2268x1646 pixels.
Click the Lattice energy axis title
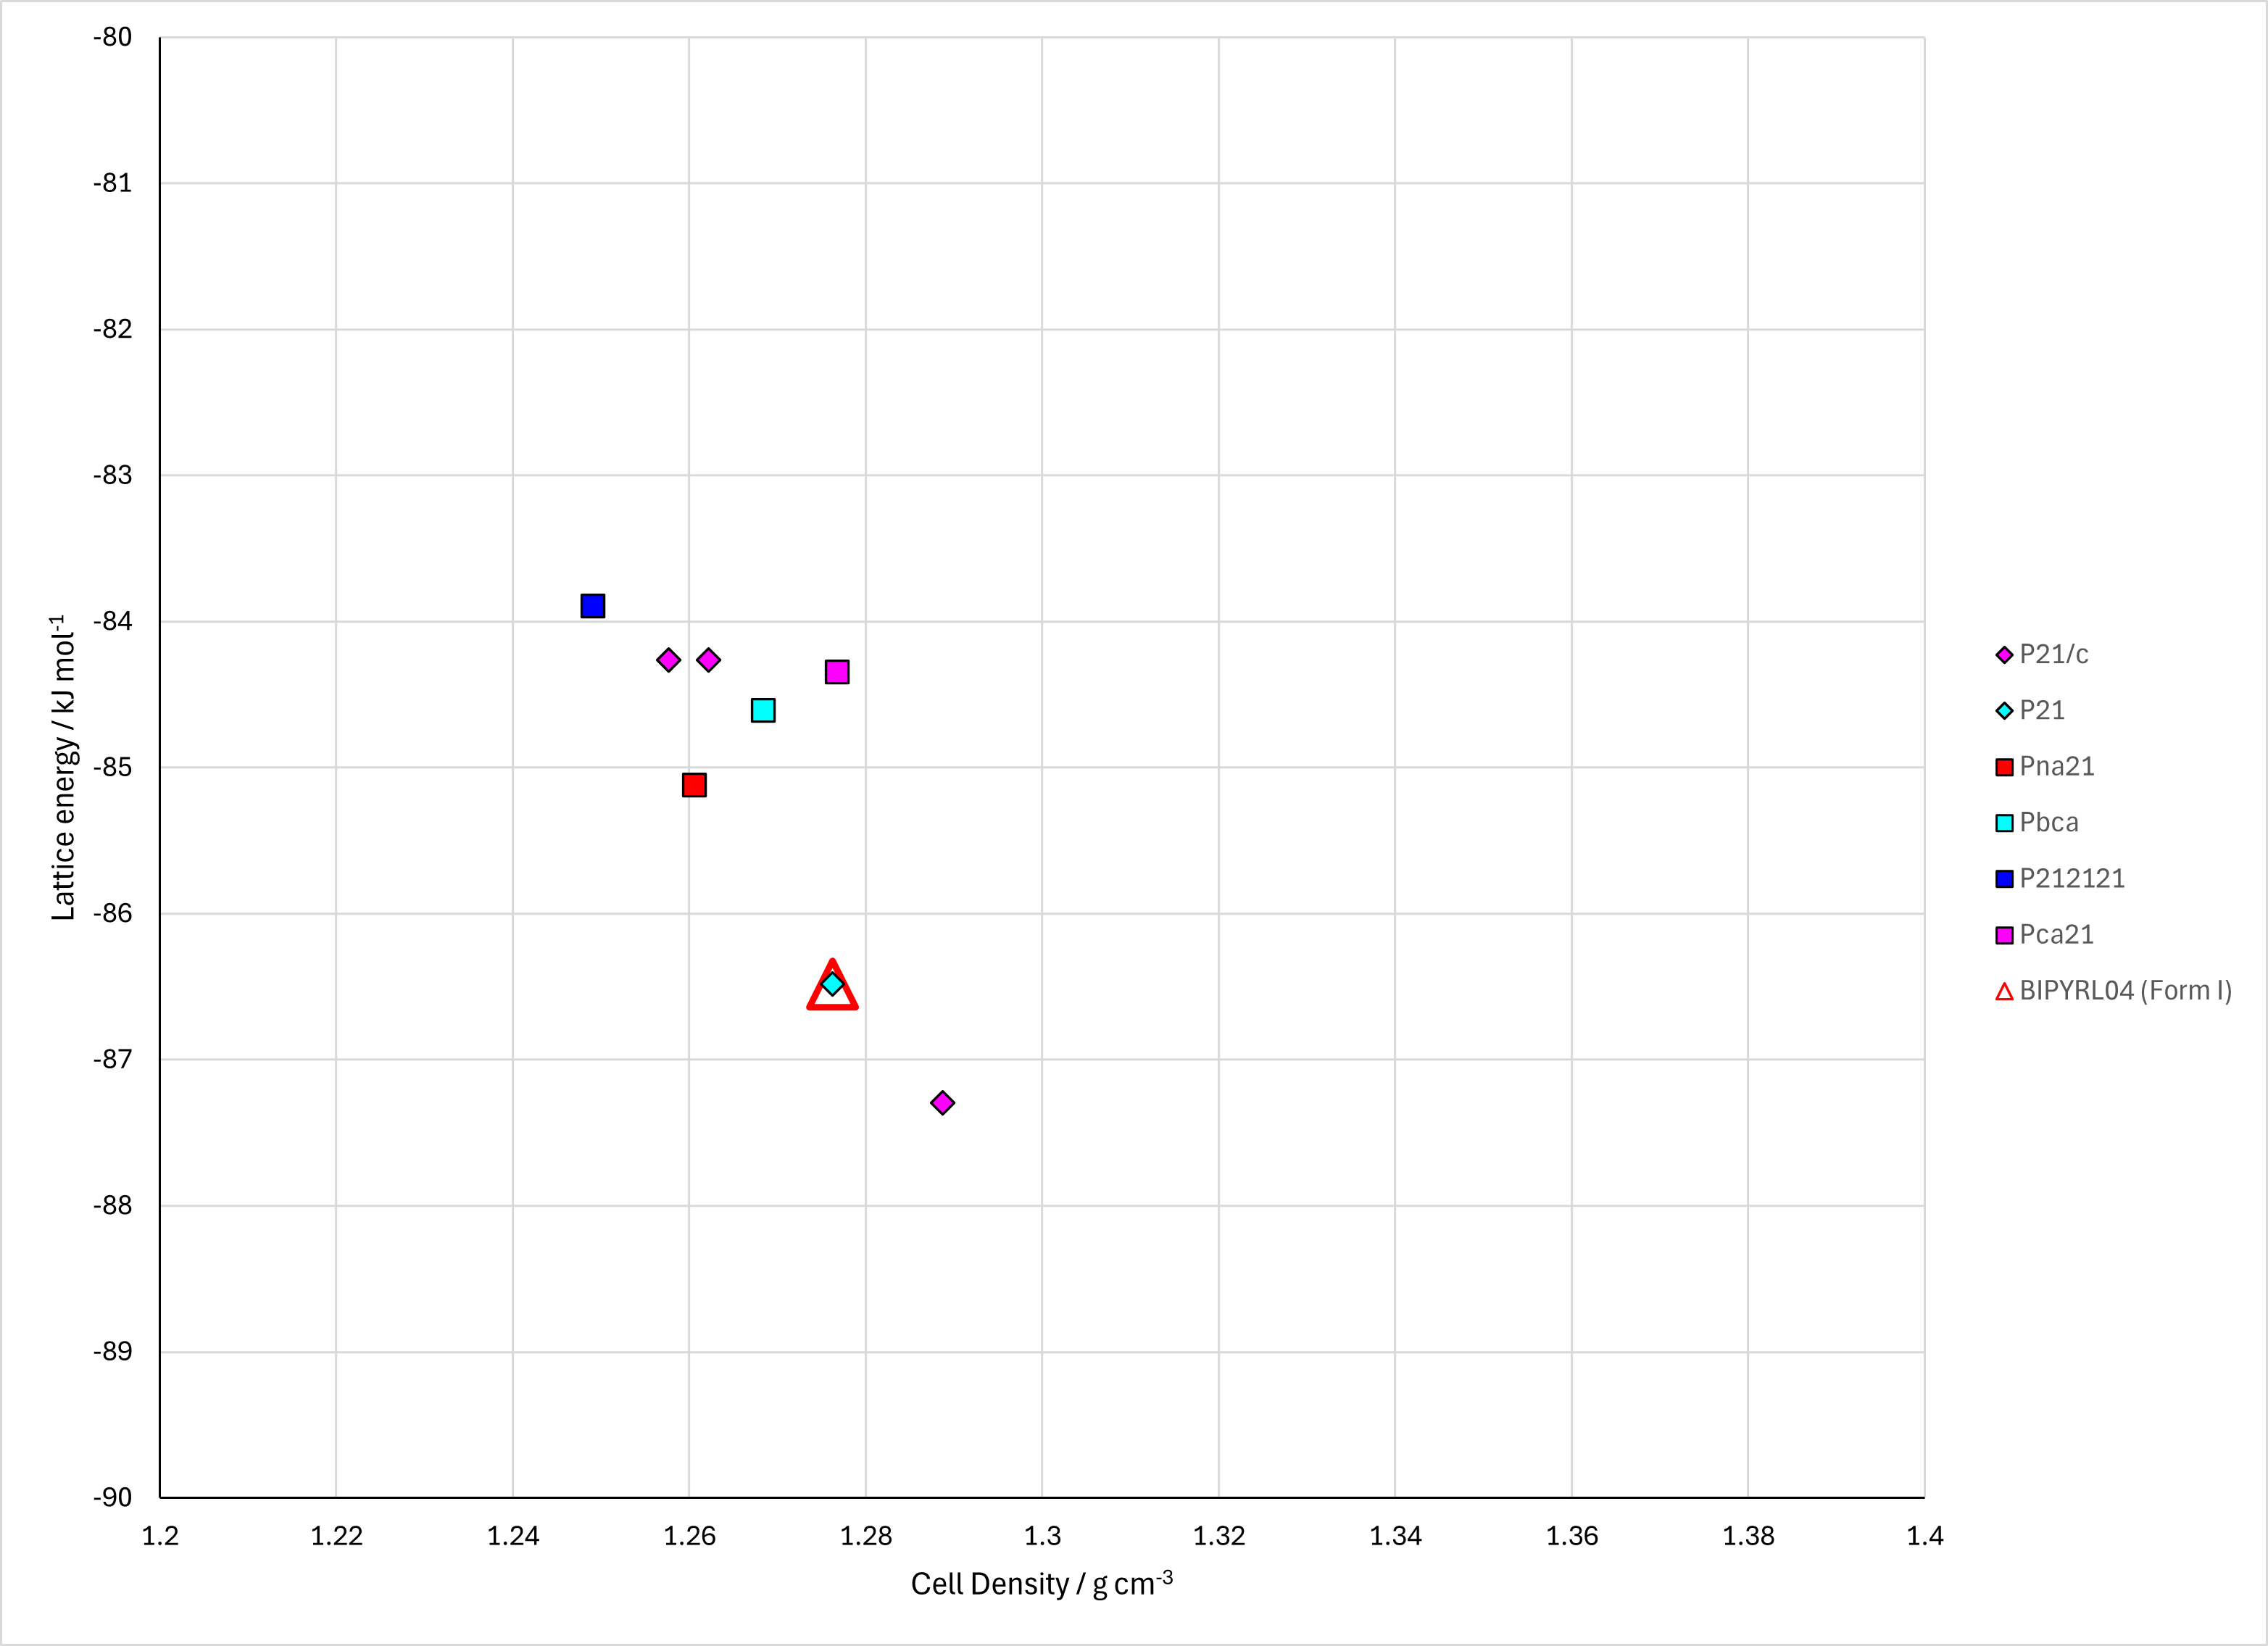coord(63,767)
